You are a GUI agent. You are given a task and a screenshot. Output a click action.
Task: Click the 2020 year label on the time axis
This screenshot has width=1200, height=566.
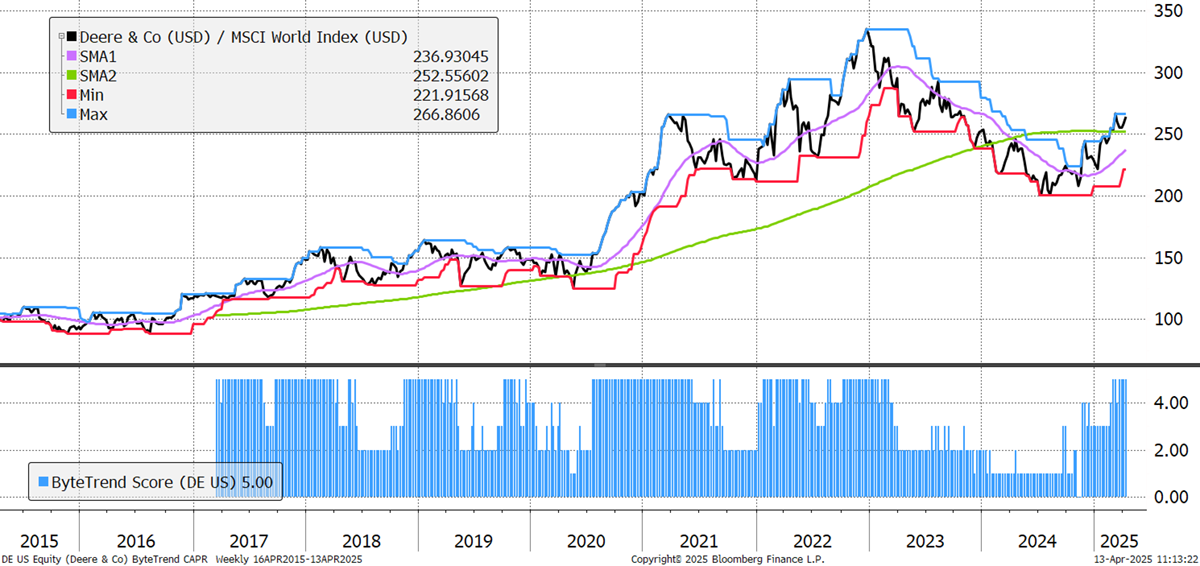click(x=585, y=541)
